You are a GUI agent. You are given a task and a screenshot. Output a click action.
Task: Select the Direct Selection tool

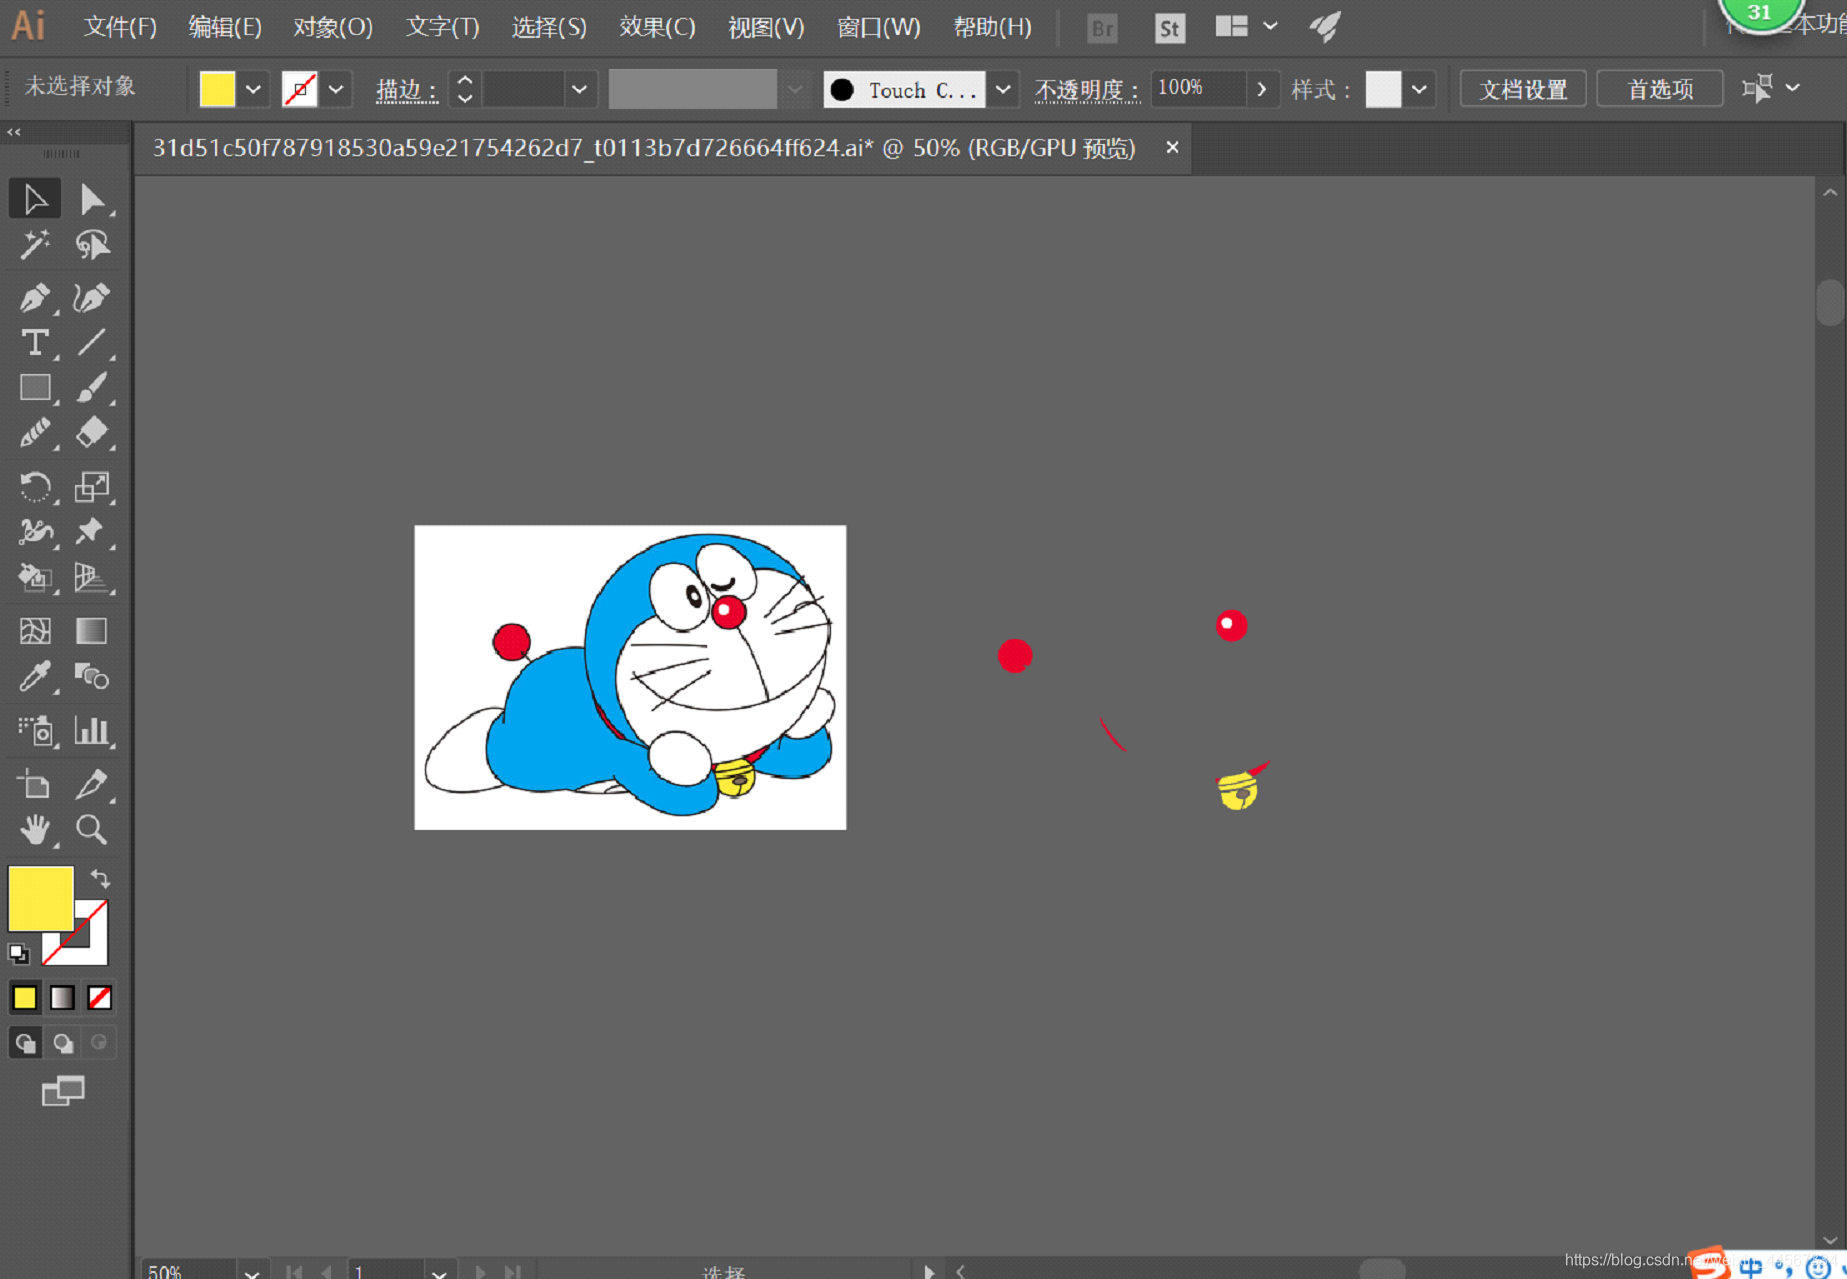pos(92,199)
